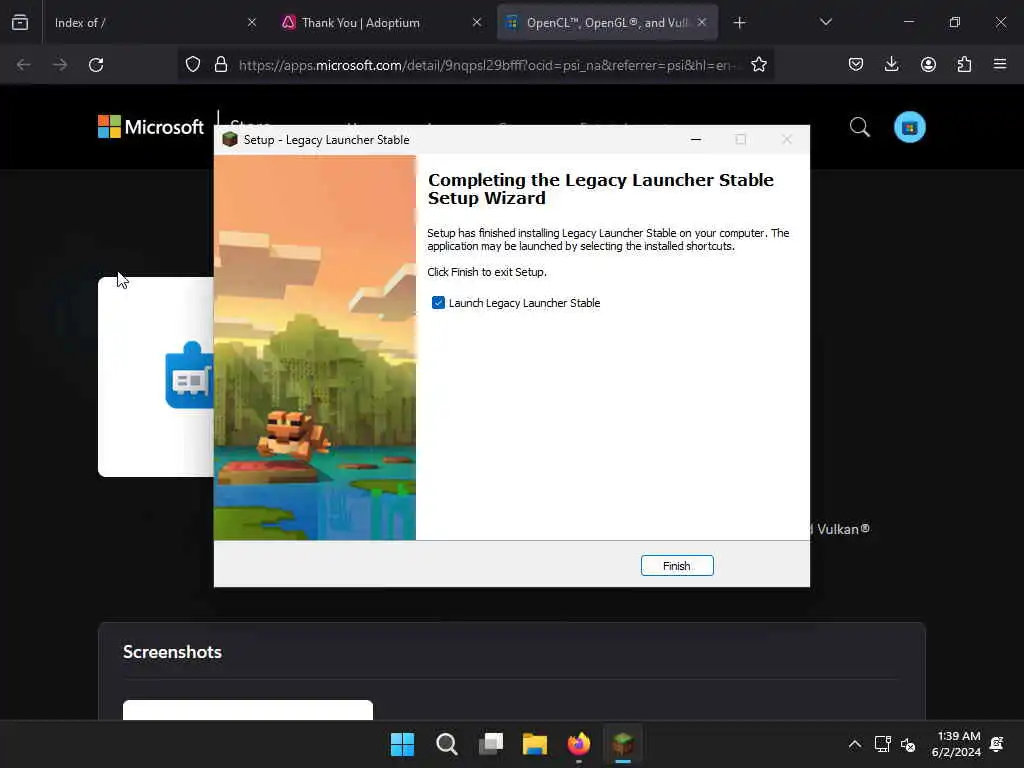Open Task View on the taskbar

click(x=490, y=744)
